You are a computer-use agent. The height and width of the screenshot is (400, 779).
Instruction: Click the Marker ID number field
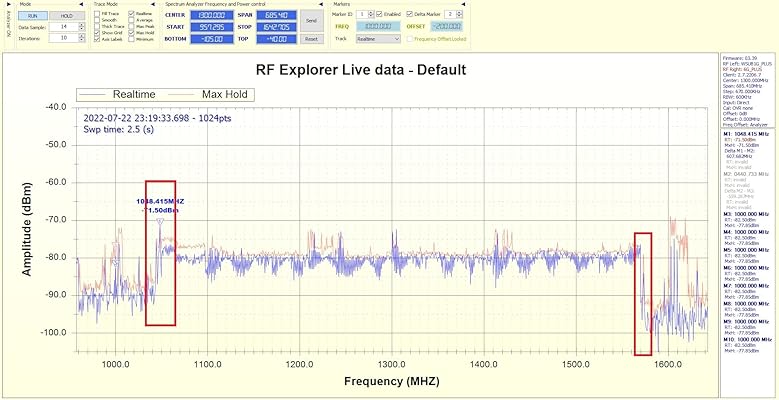pyautogui.click(x=362, y=14)
